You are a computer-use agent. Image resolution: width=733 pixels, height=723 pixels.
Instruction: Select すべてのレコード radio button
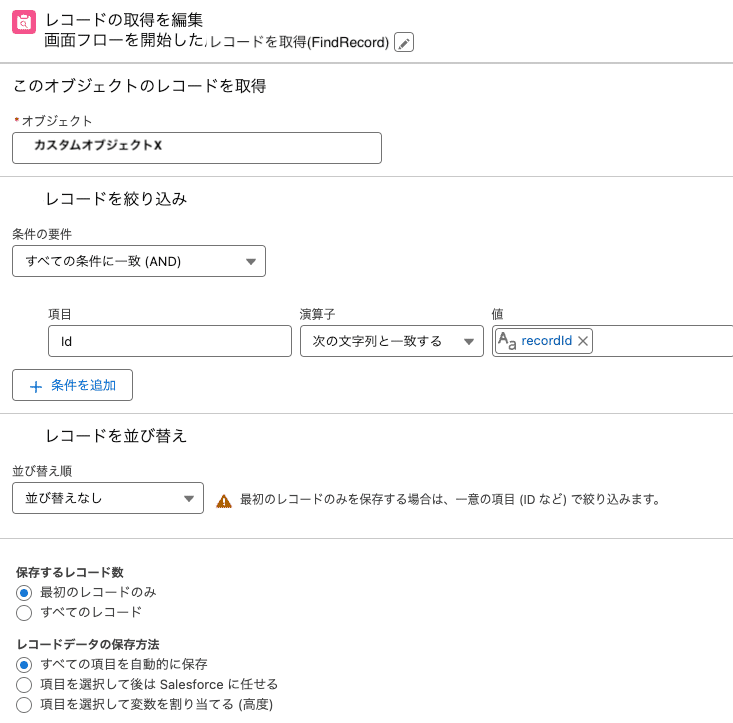pyautogui.click(x=24, y=613)
